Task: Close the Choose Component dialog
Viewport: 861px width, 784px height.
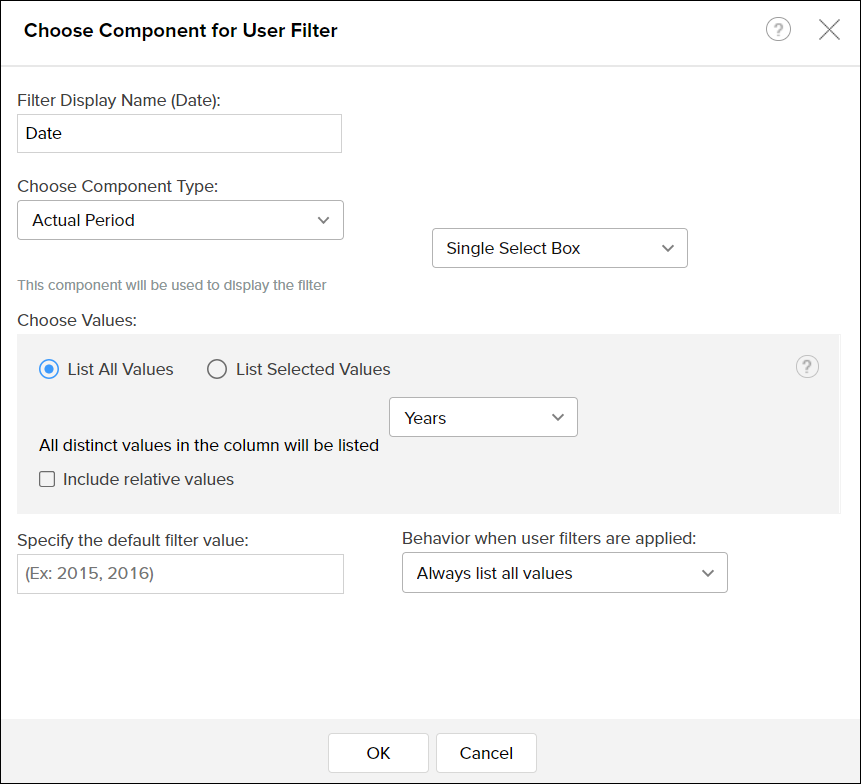Action: click(830, 29)
